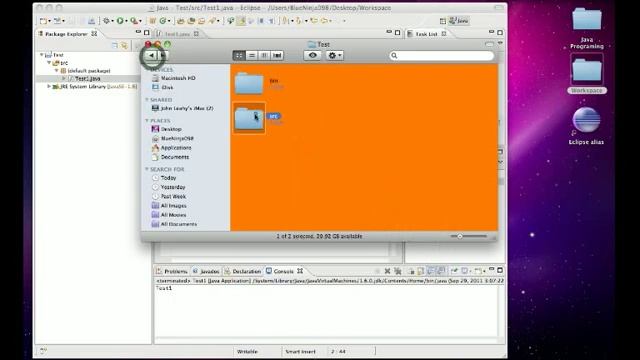Collapse the Test project tree node
This screenshot has height=360, width=640.
click(42, 54)
